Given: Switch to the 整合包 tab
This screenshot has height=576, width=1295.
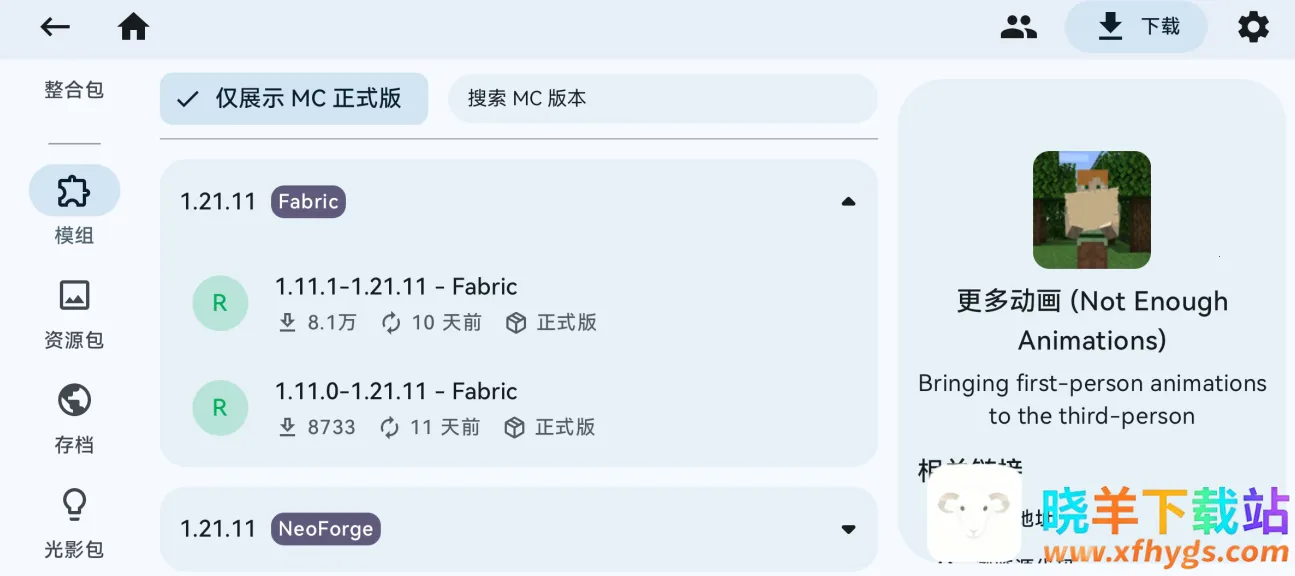Looking at the screenshot, I should [74, 90].
